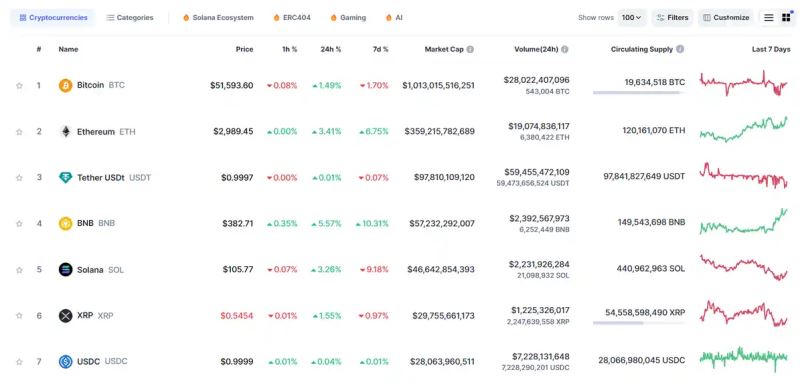The height and width of the screenshot is (382, 800).
Task: Click the Circulating Supply info icon
Action: [680, 49]
